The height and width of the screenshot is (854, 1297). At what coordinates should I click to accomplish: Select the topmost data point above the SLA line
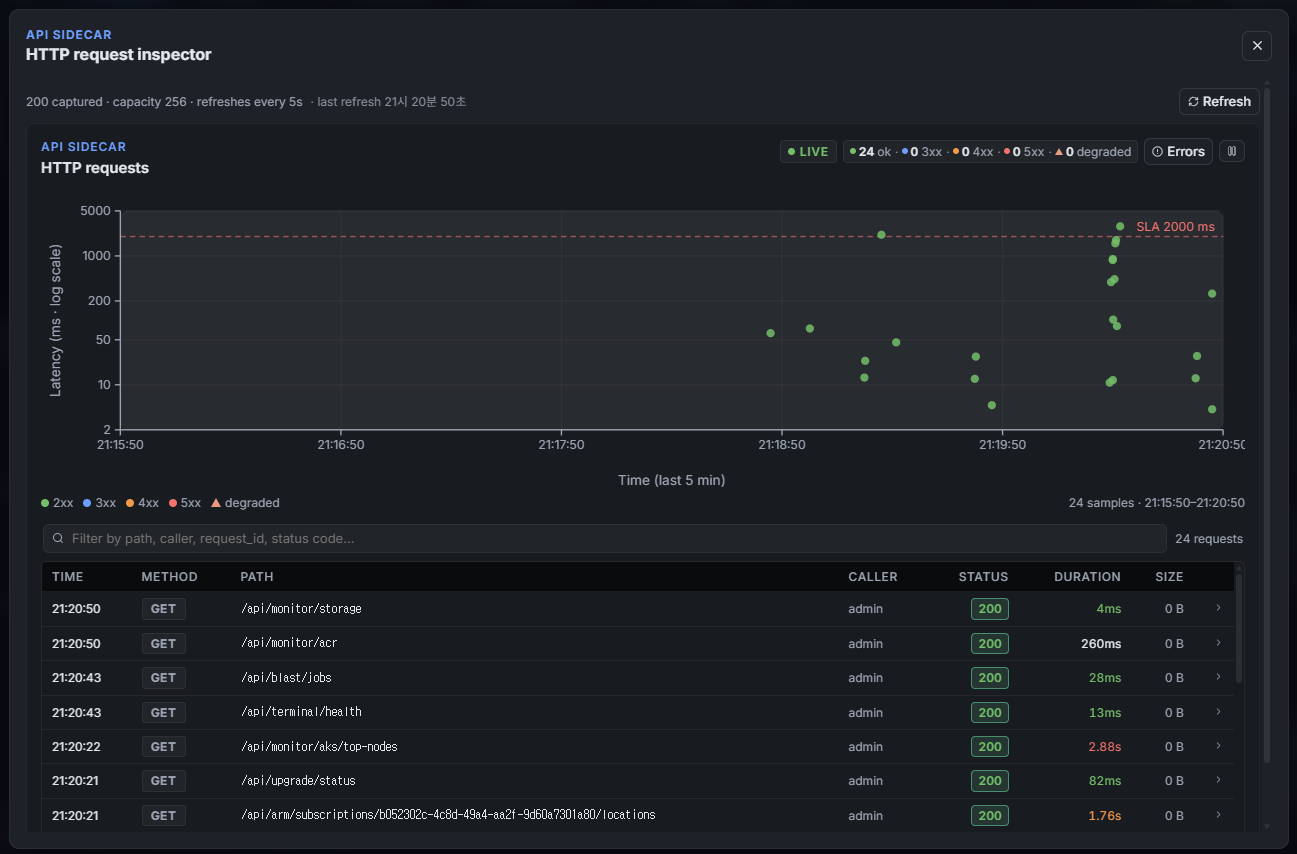pos(1120,227)
